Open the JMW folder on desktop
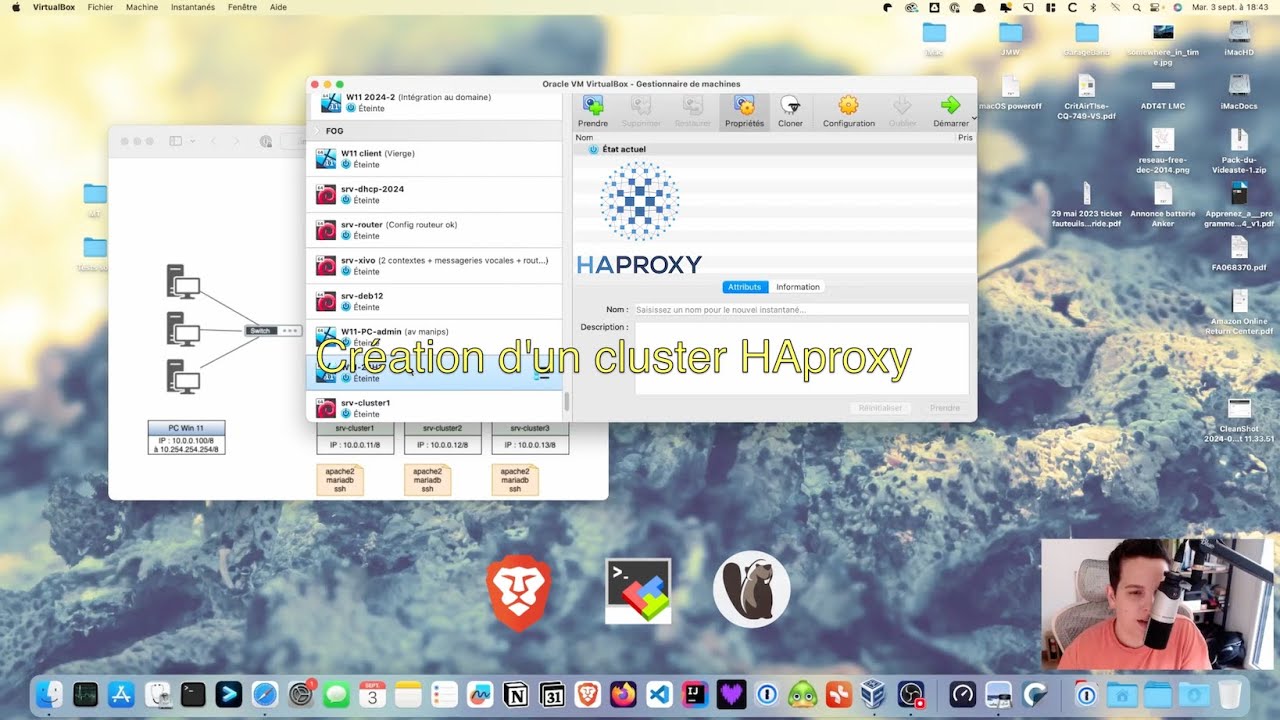The width and height of the screenshot is (1280, 720). [x=1011, y=38]
